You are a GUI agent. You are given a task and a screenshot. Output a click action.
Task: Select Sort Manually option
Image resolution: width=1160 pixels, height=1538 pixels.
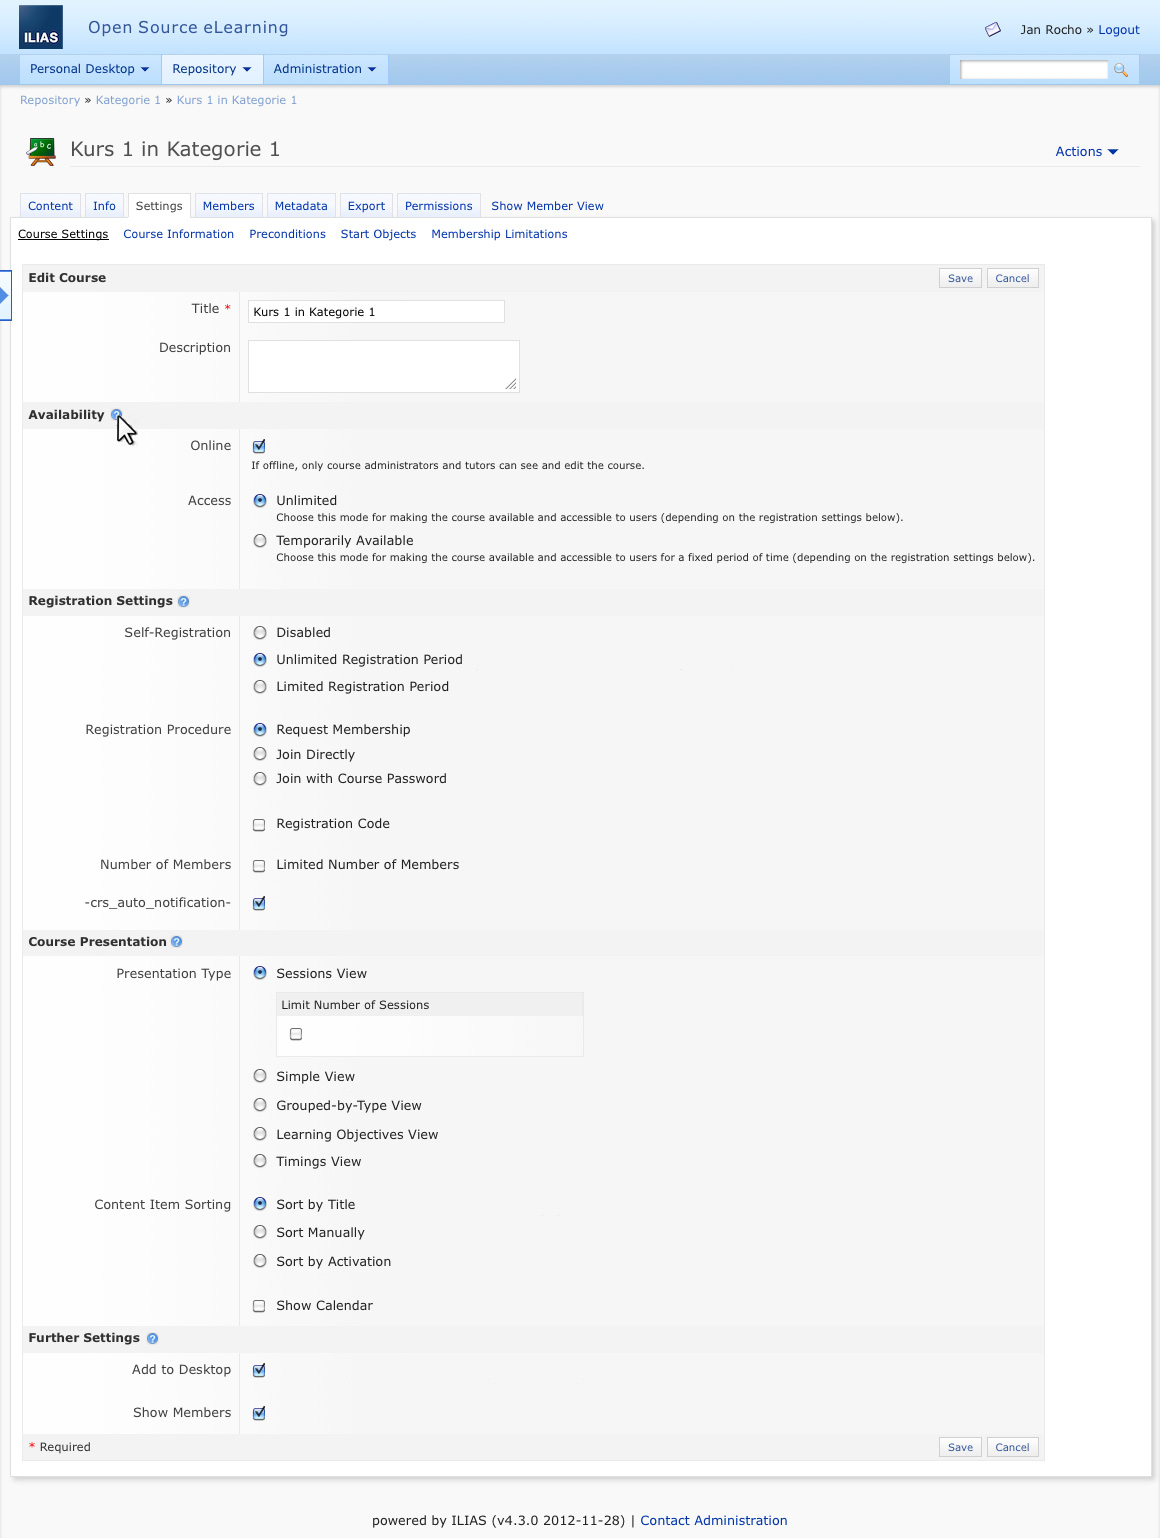(260, 1232)
